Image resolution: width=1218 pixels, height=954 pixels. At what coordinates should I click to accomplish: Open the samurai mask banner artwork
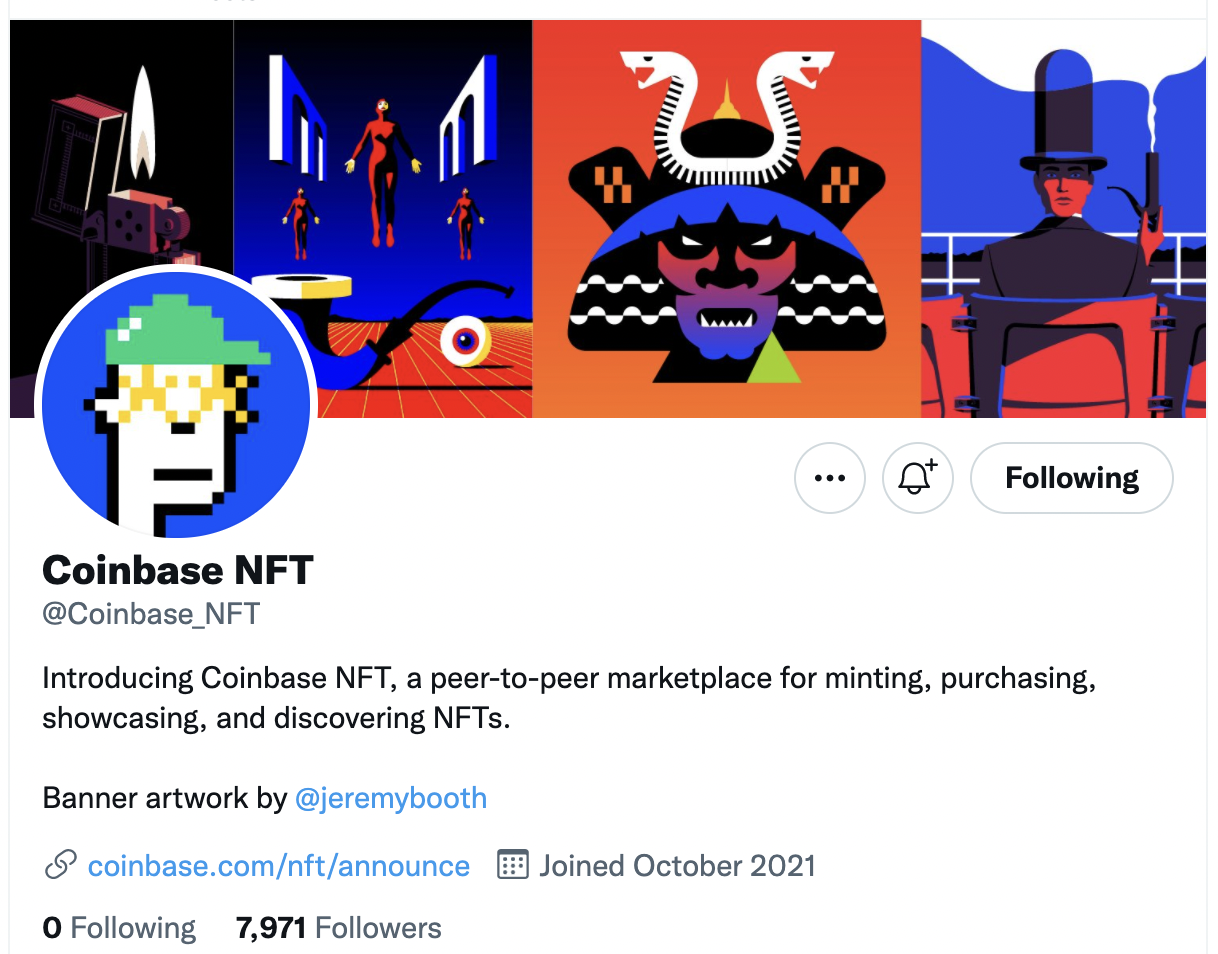726,218
